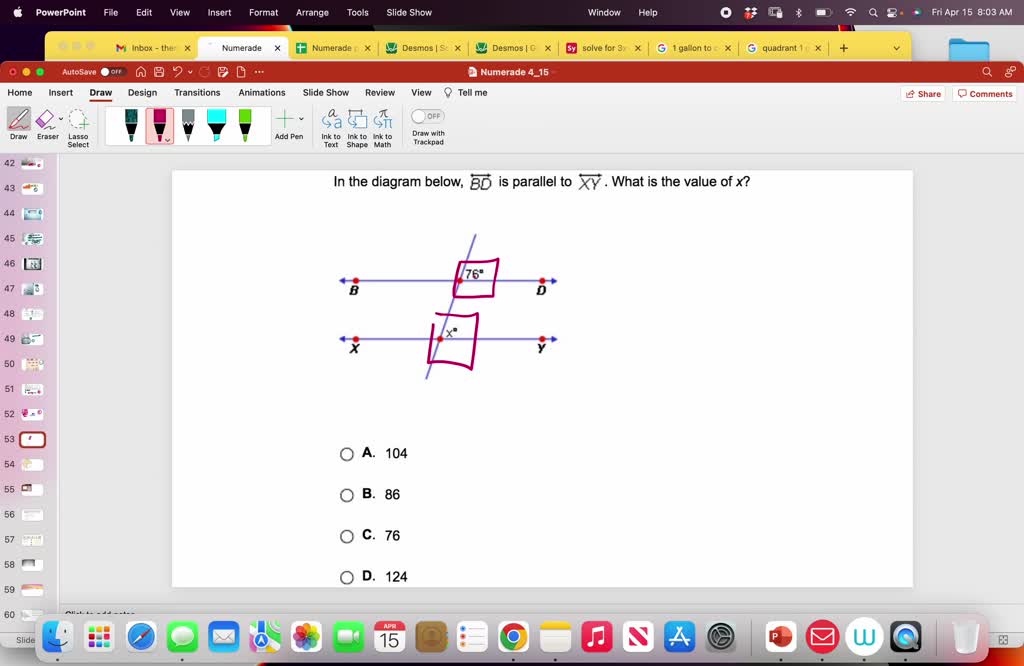Open the Comments panel
The height and width of the screenshot is (666, 1024).
tap(984, 92)
